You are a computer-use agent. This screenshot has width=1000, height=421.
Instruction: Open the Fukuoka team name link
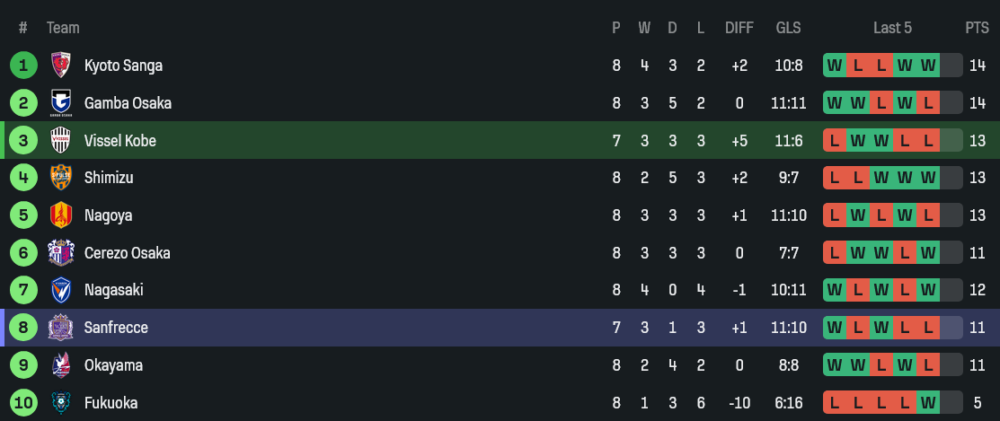[x=110, y=403]
